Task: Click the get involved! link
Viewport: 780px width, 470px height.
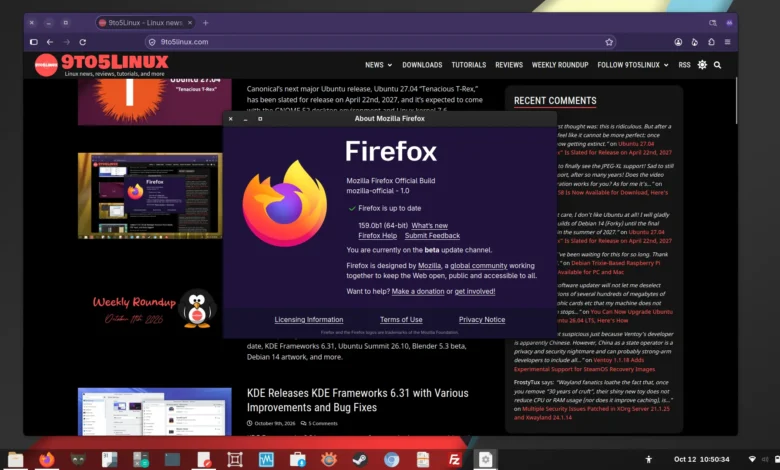Action: [x=475, y=291]
